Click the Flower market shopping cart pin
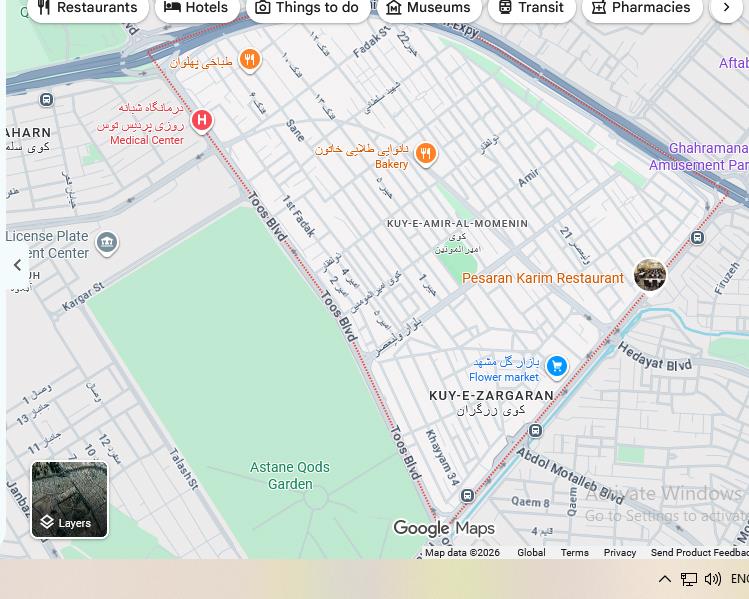 pos(556,367)
